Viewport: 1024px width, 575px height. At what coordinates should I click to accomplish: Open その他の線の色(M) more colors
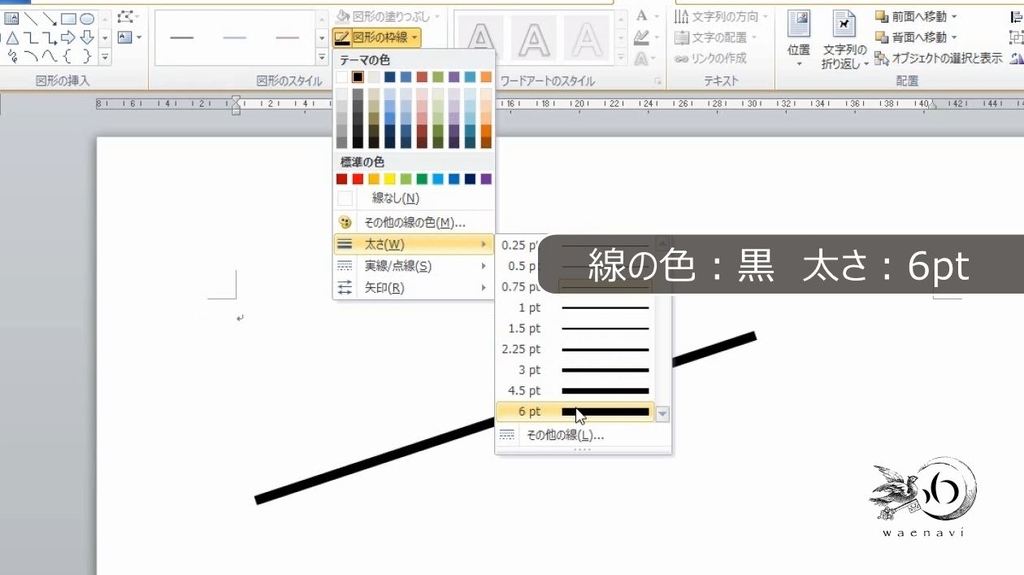click(x=413, y=223)
